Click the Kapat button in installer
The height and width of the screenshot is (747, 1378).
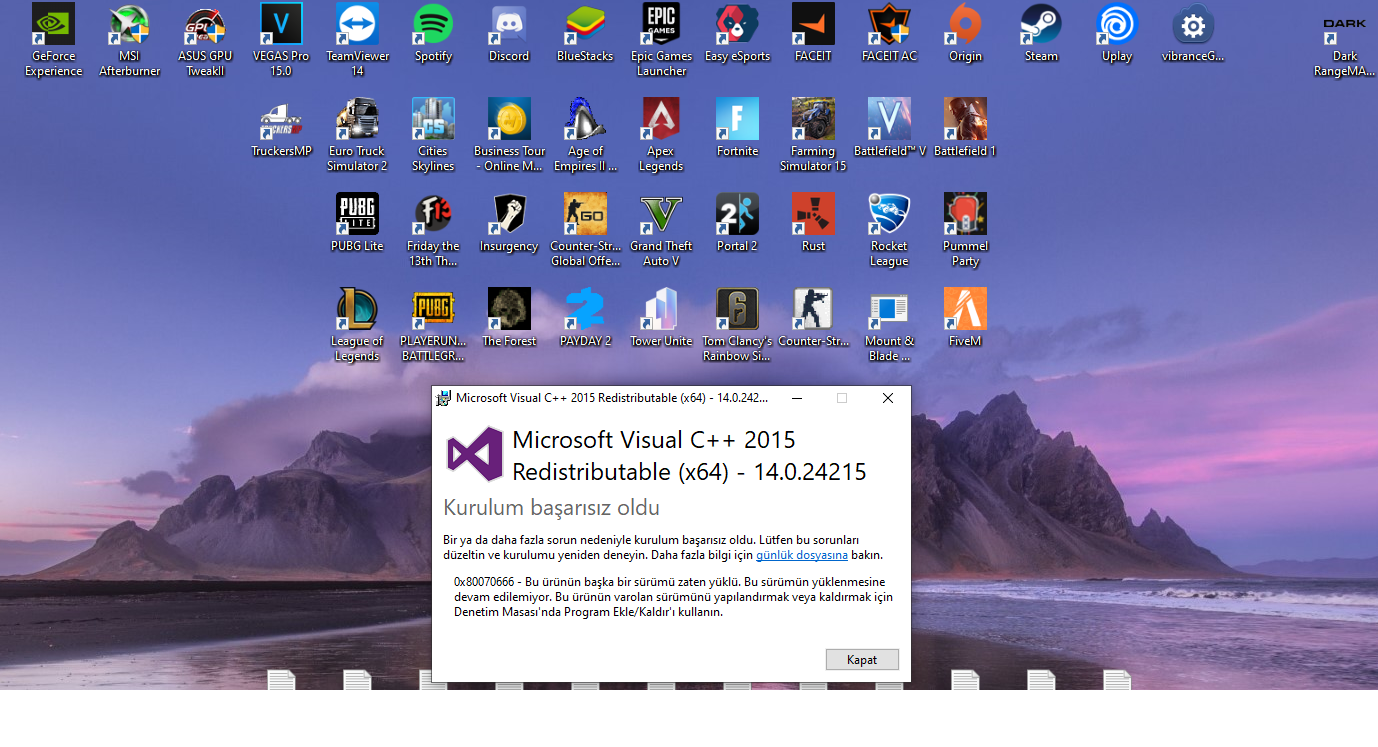(862, 660)
